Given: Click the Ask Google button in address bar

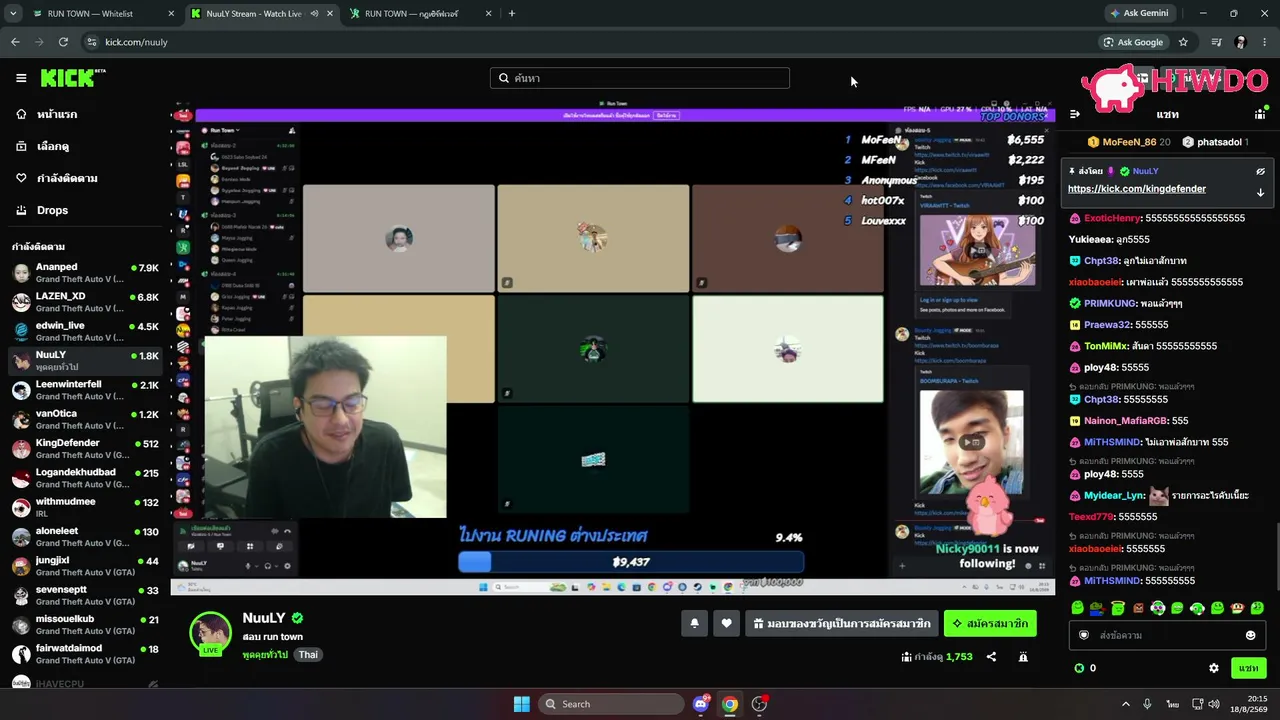Looking at the screenshot, I should click(1133, 42).
